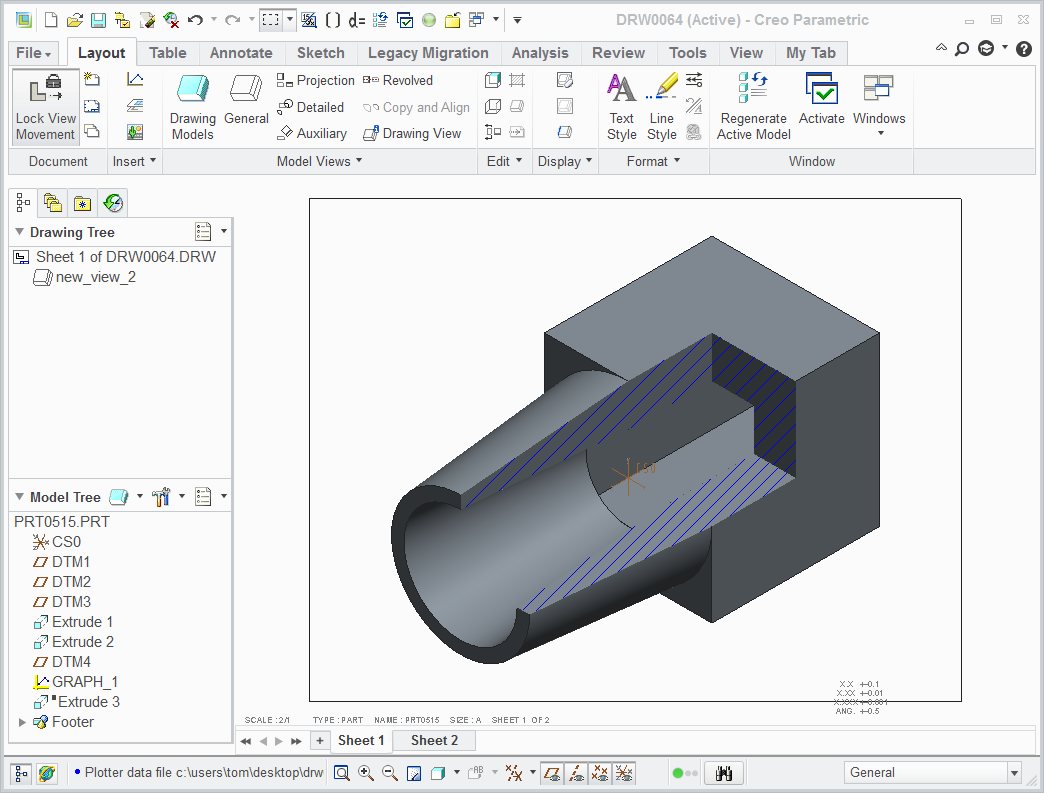Open the Edit group dropdown
This screenshot has height=793, width=1044.
(504, 161)
